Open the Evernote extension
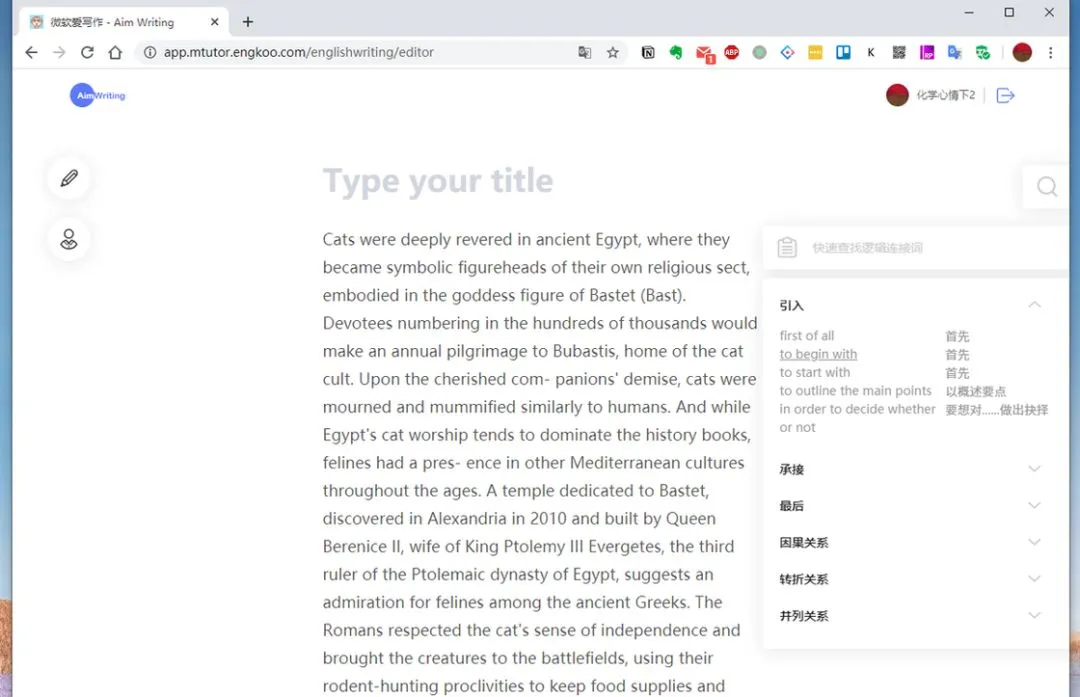The width and height of the screenshot is (1080, 697). [676, 52]
